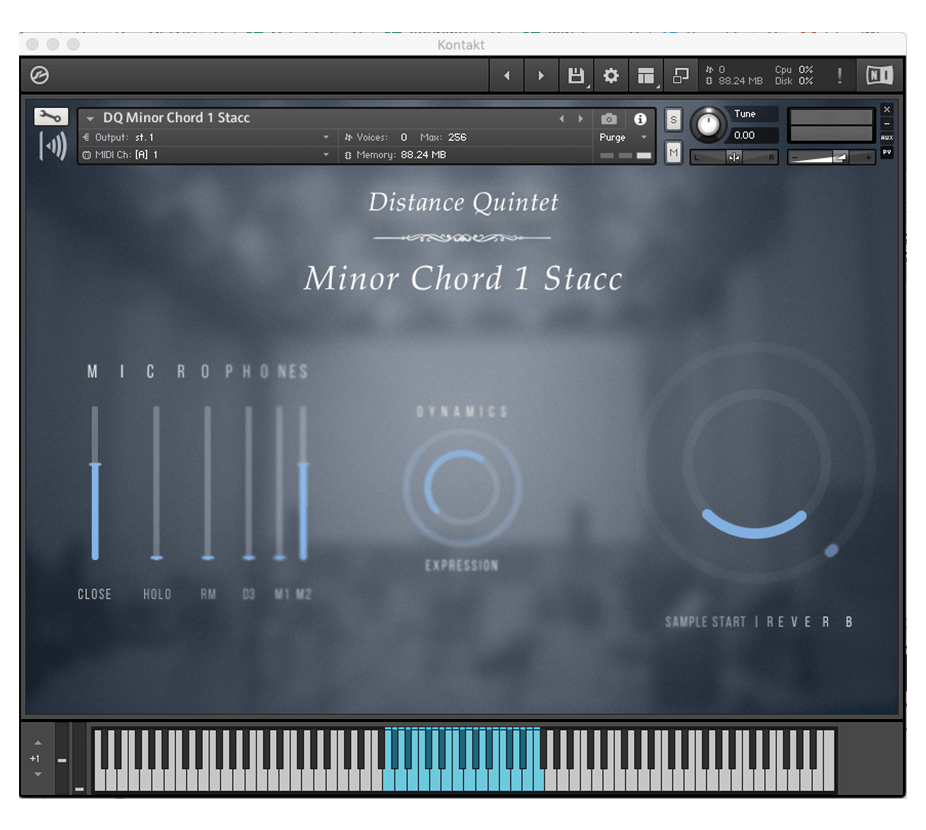
Task: Toggle the PV button on instrument header
Action: tap(886, 152)
